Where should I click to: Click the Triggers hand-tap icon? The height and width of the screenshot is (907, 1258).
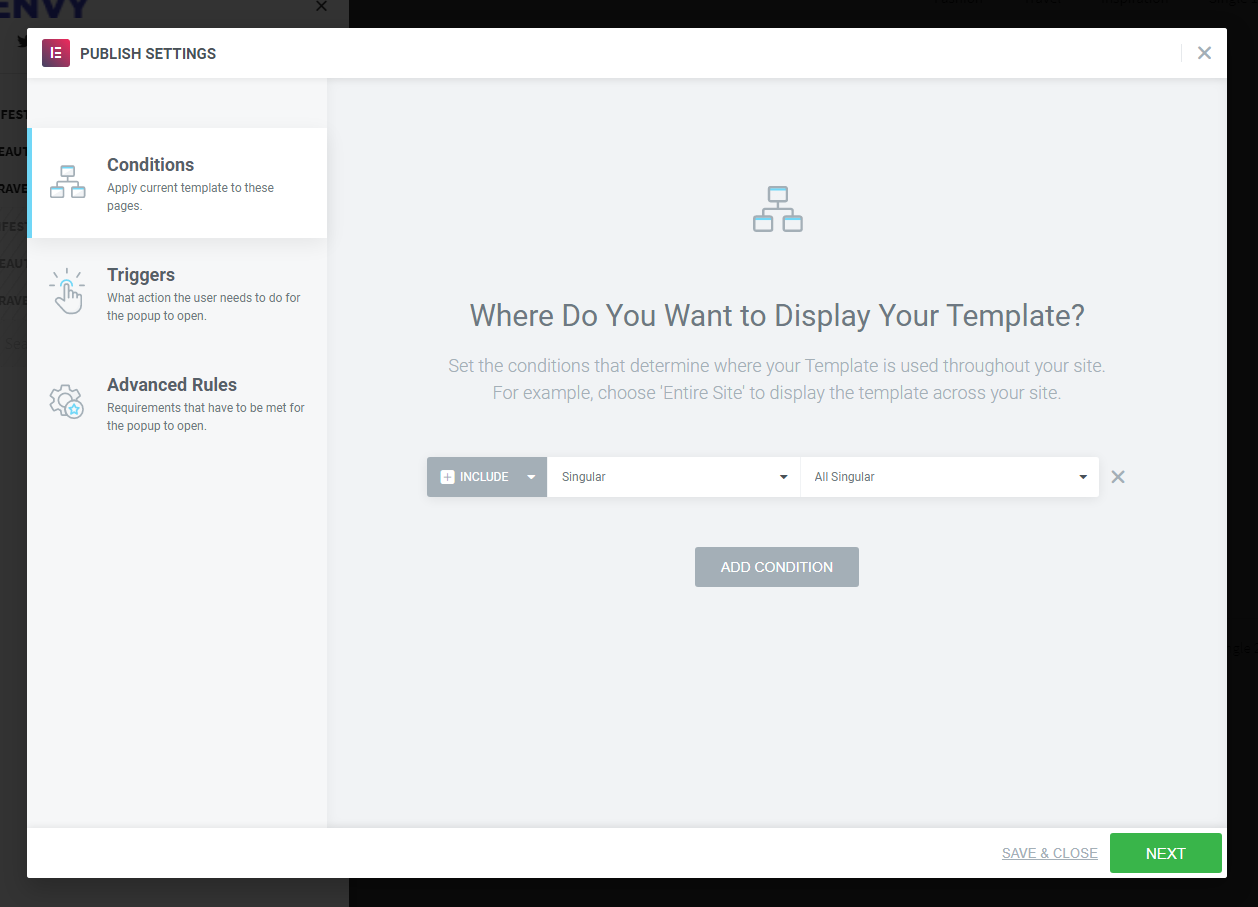coord(67,292)
